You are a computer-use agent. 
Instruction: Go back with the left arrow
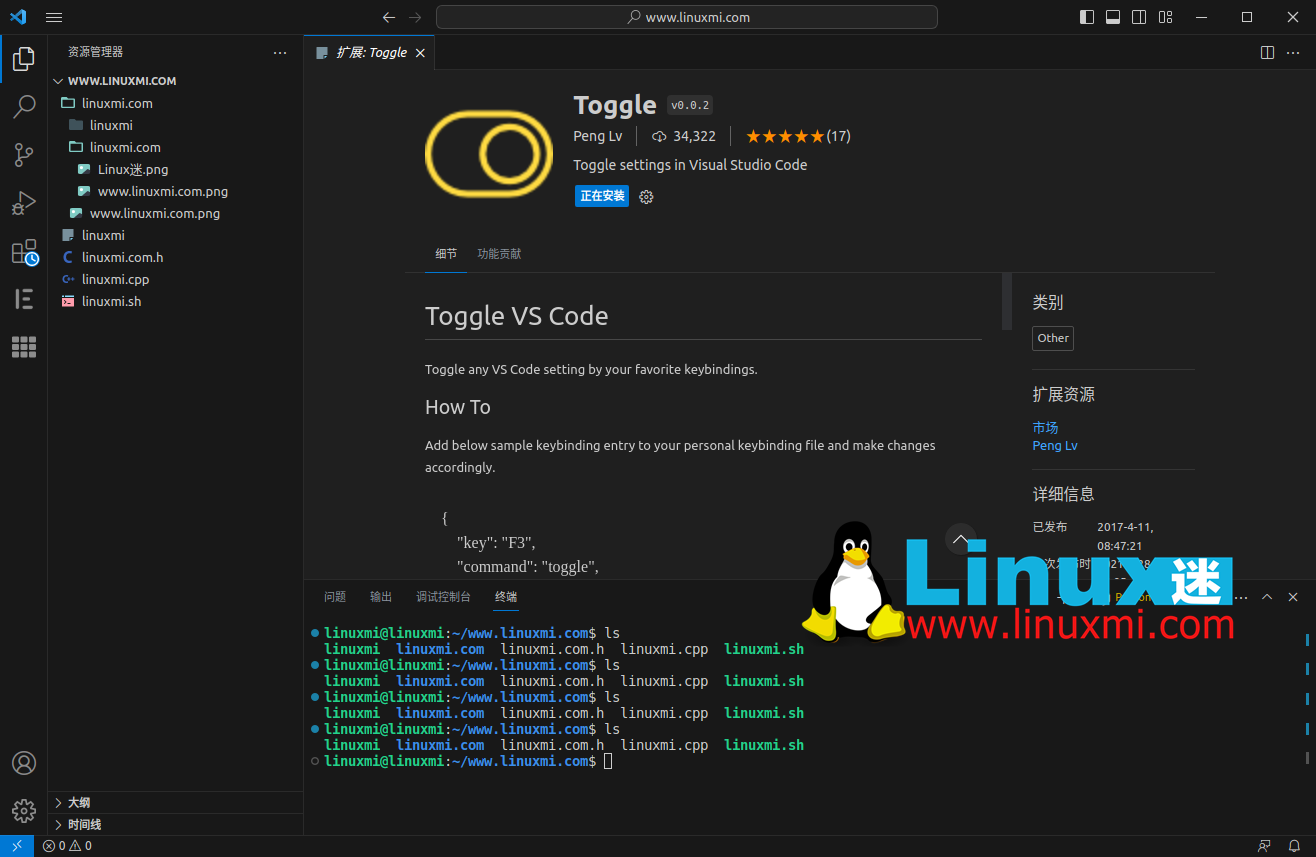(389, 17)
